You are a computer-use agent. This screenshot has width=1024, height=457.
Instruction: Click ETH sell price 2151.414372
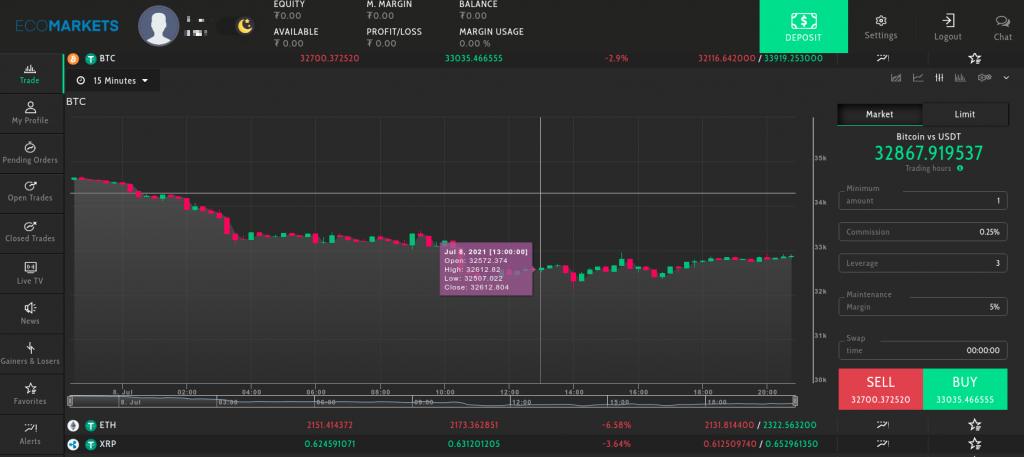(x=330, y=425)
